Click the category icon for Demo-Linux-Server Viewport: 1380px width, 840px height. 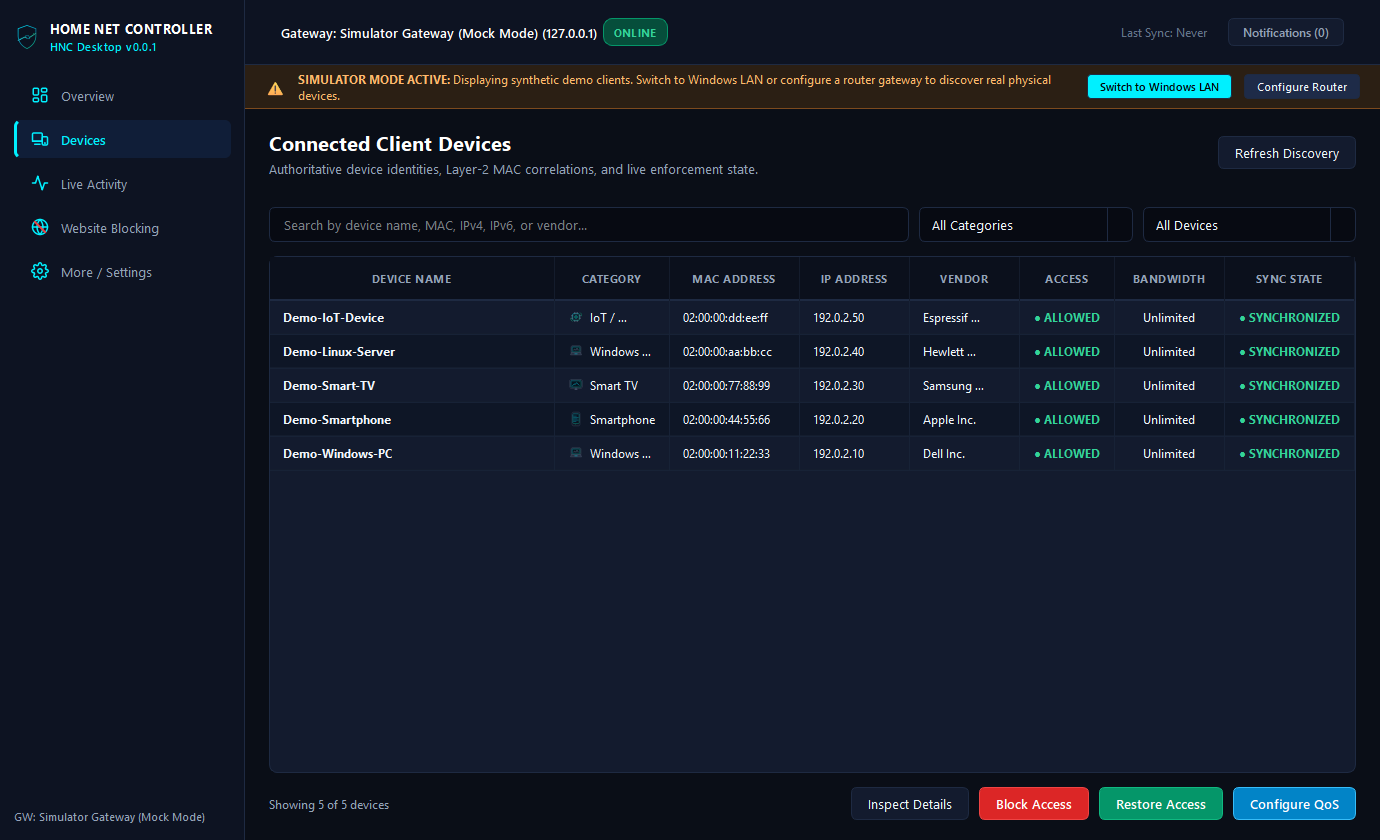click(576, 352)
